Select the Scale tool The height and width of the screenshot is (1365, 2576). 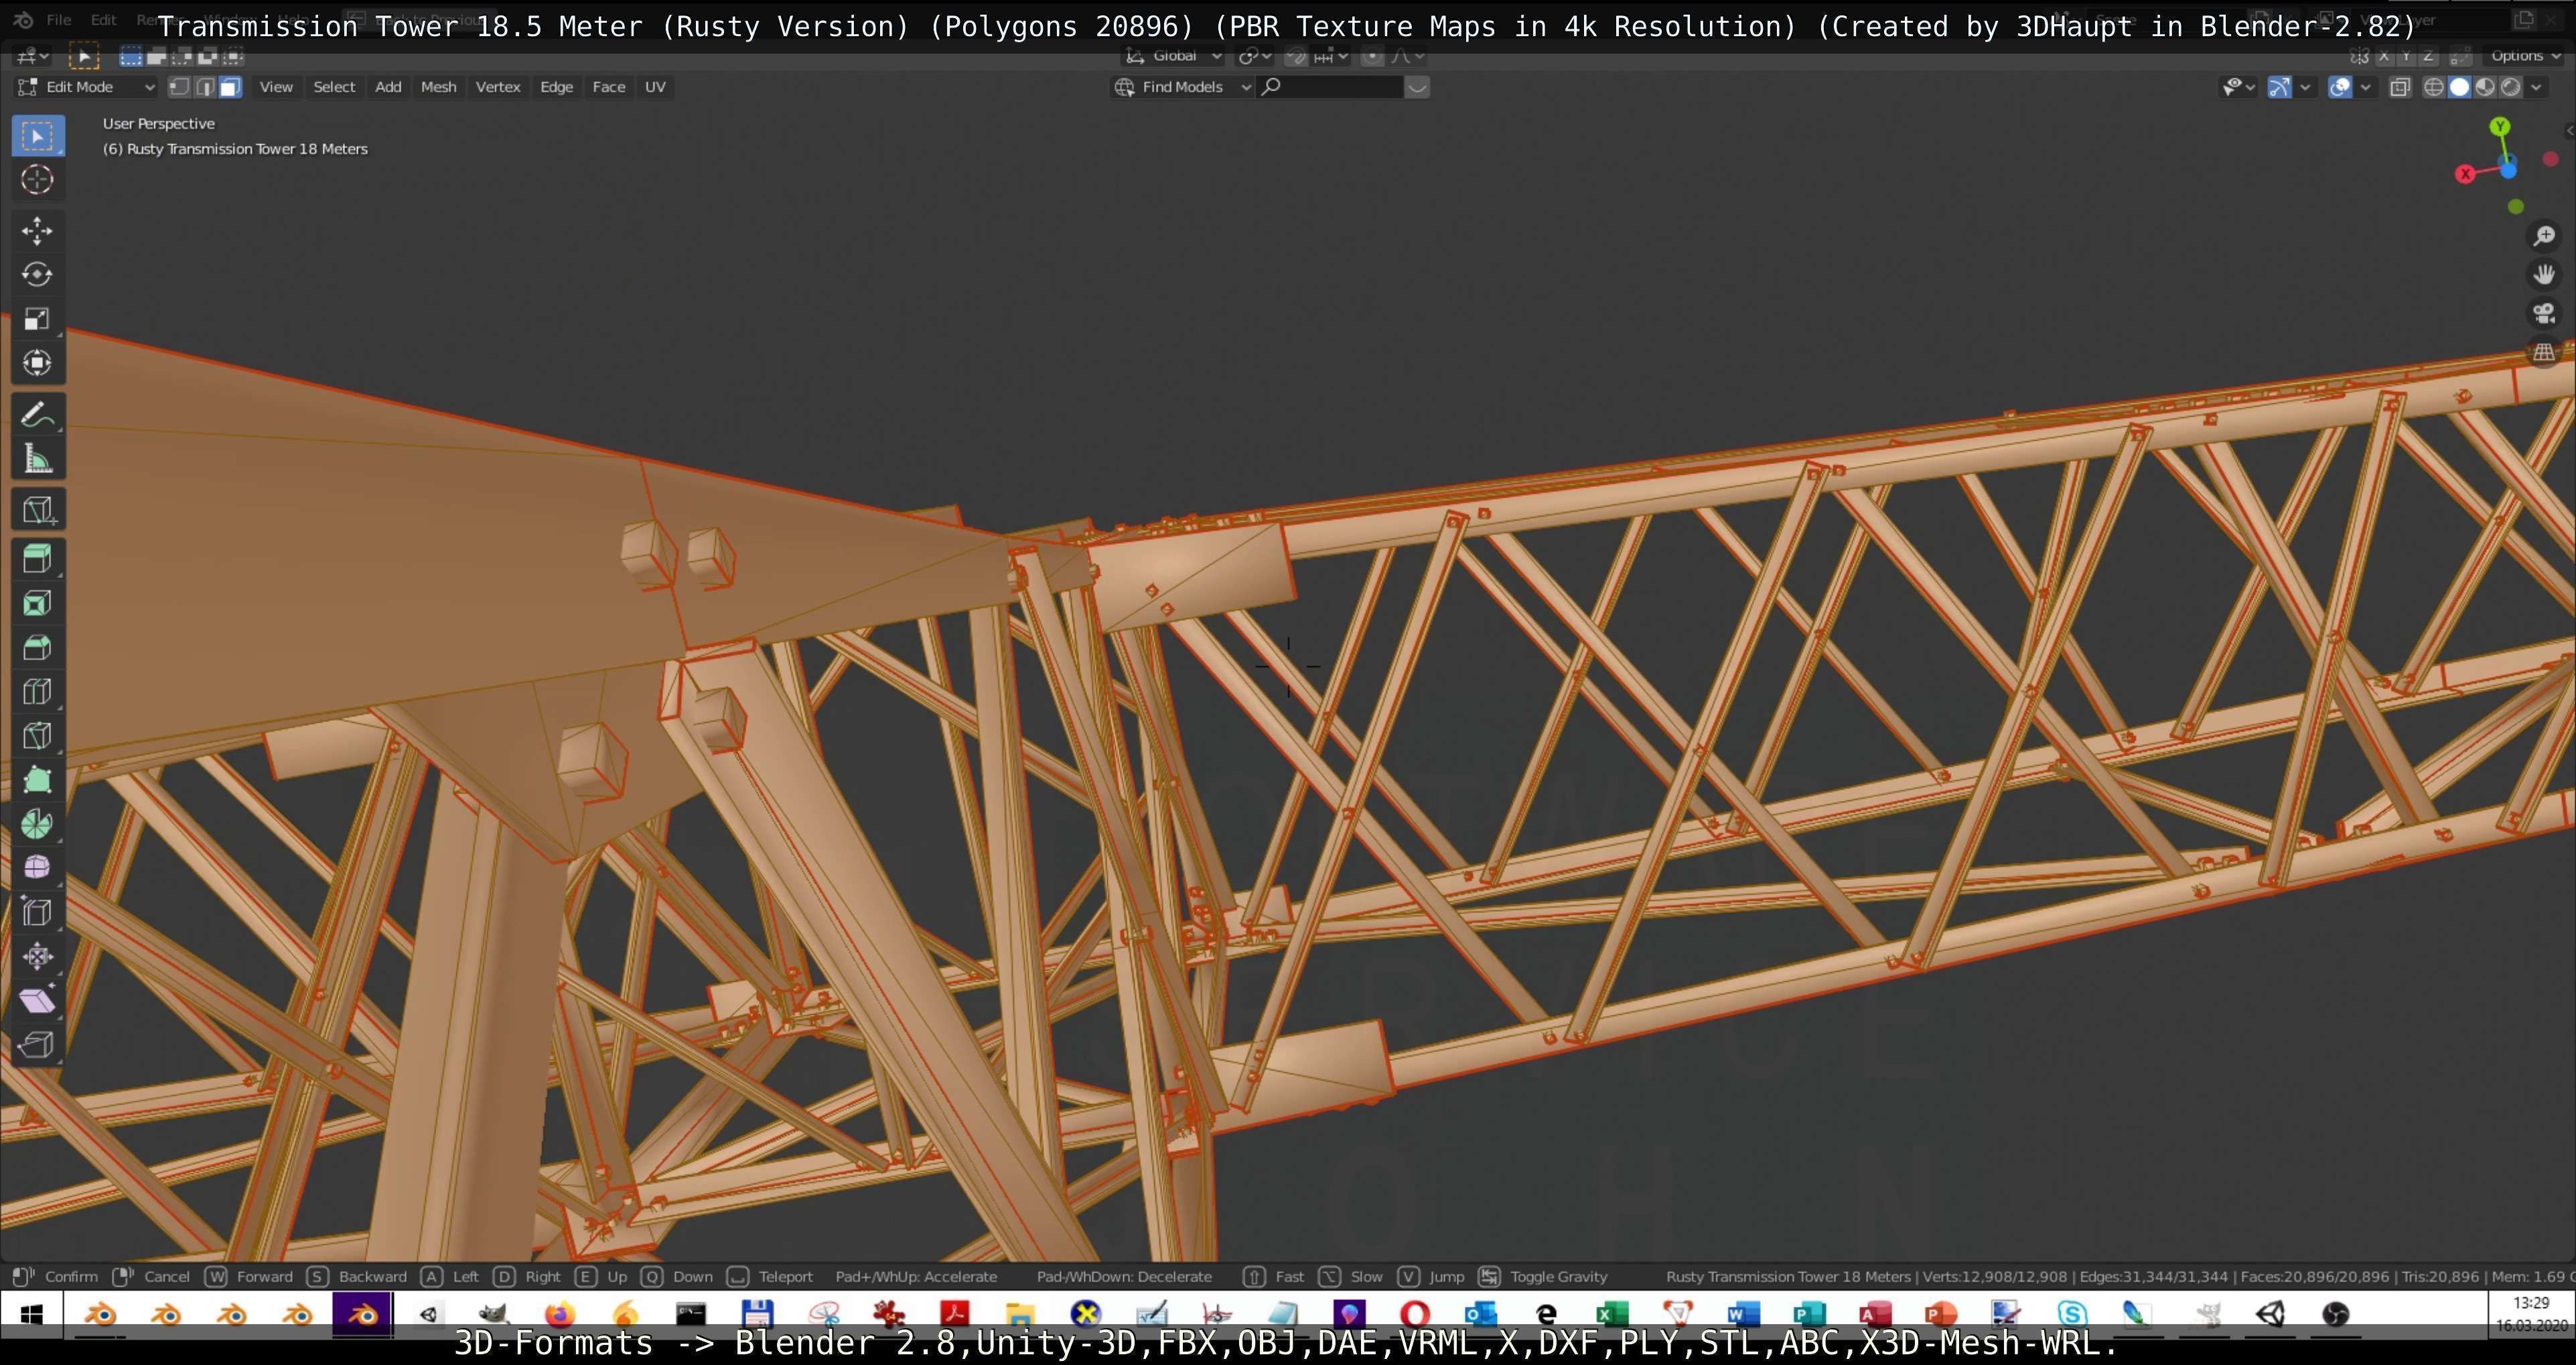(38, 319)
